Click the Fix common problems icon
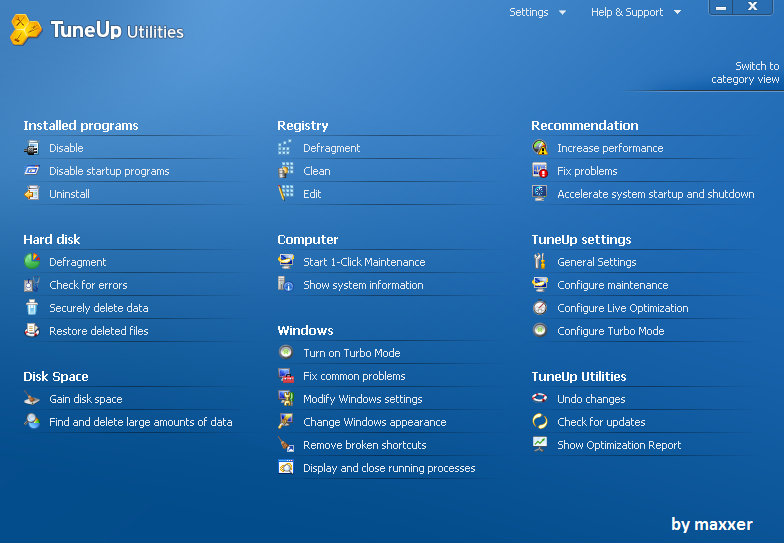This screenshot has width=784, height=543. point(286,376)
